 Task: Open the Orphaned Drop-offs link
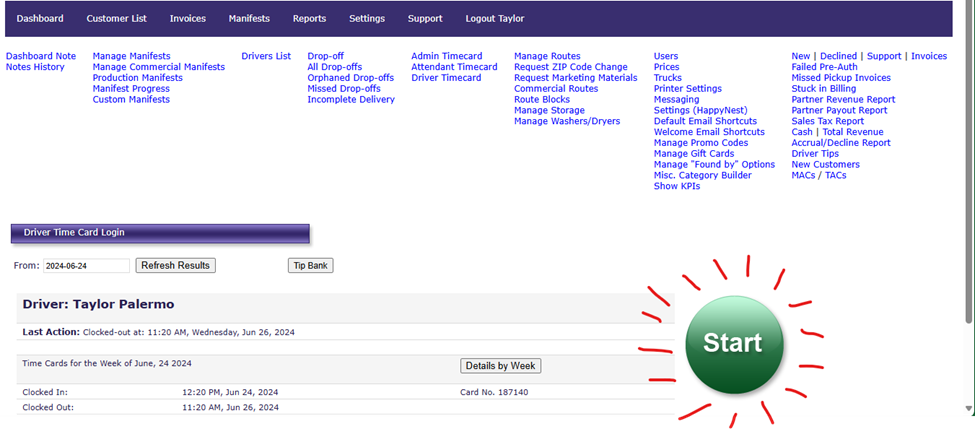[x=350, y=78]
